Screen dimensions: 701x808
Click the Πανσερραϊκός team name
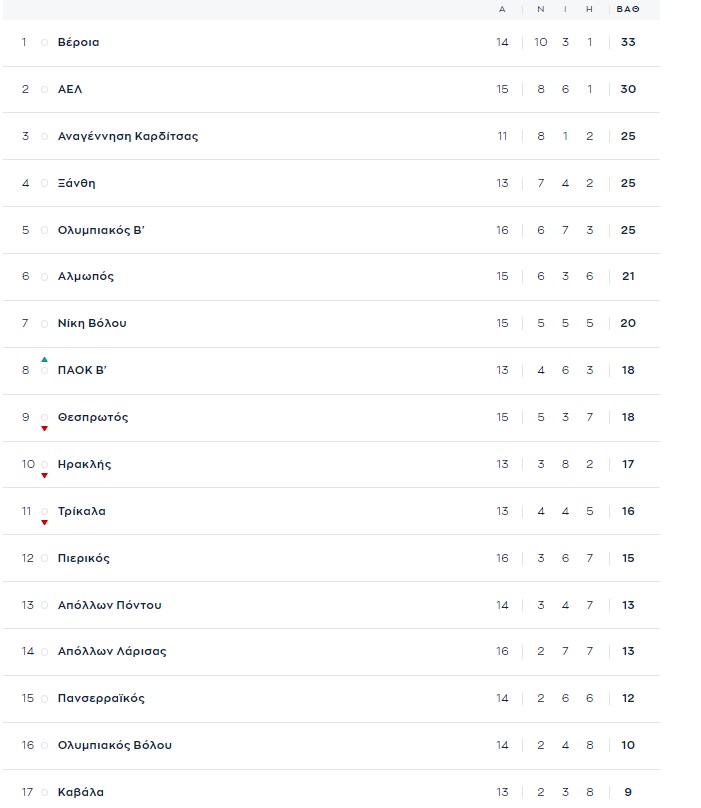click(x=101, y=699)
